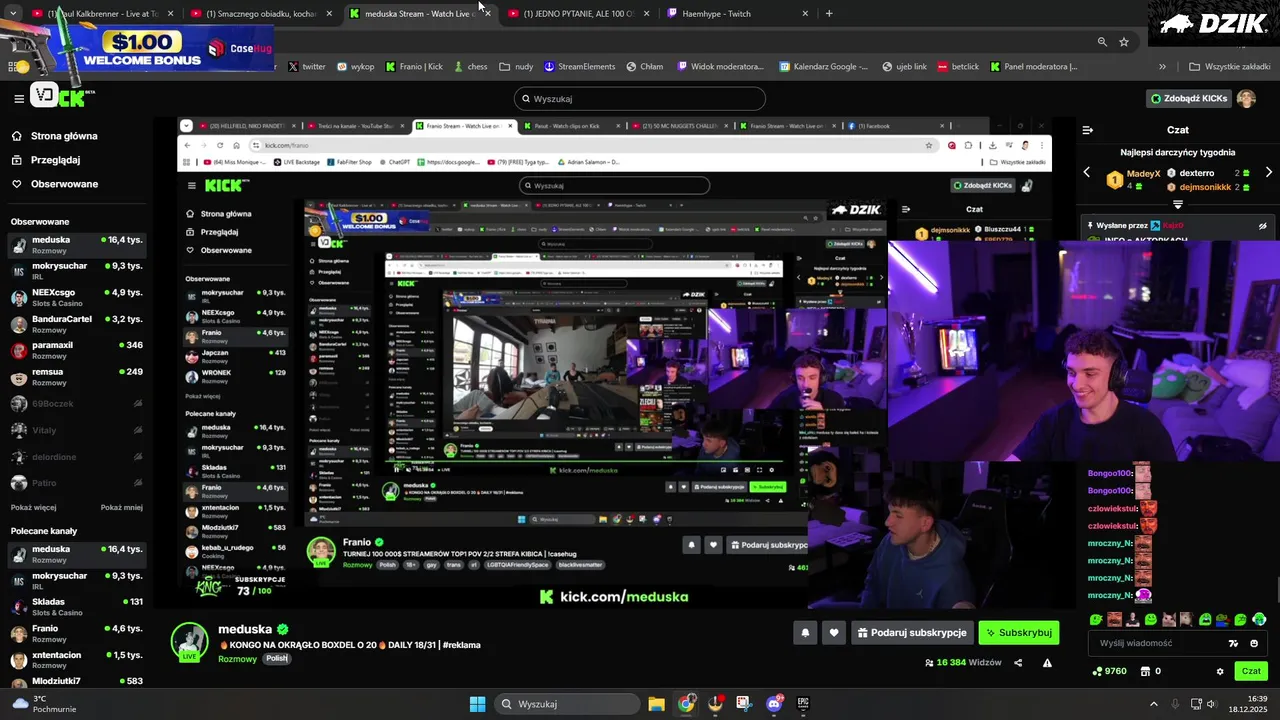Image resolution: width=1280 pixels, height=720 pixels.
Task: Open the StreamElements bookmark
Action: (580, 67)
